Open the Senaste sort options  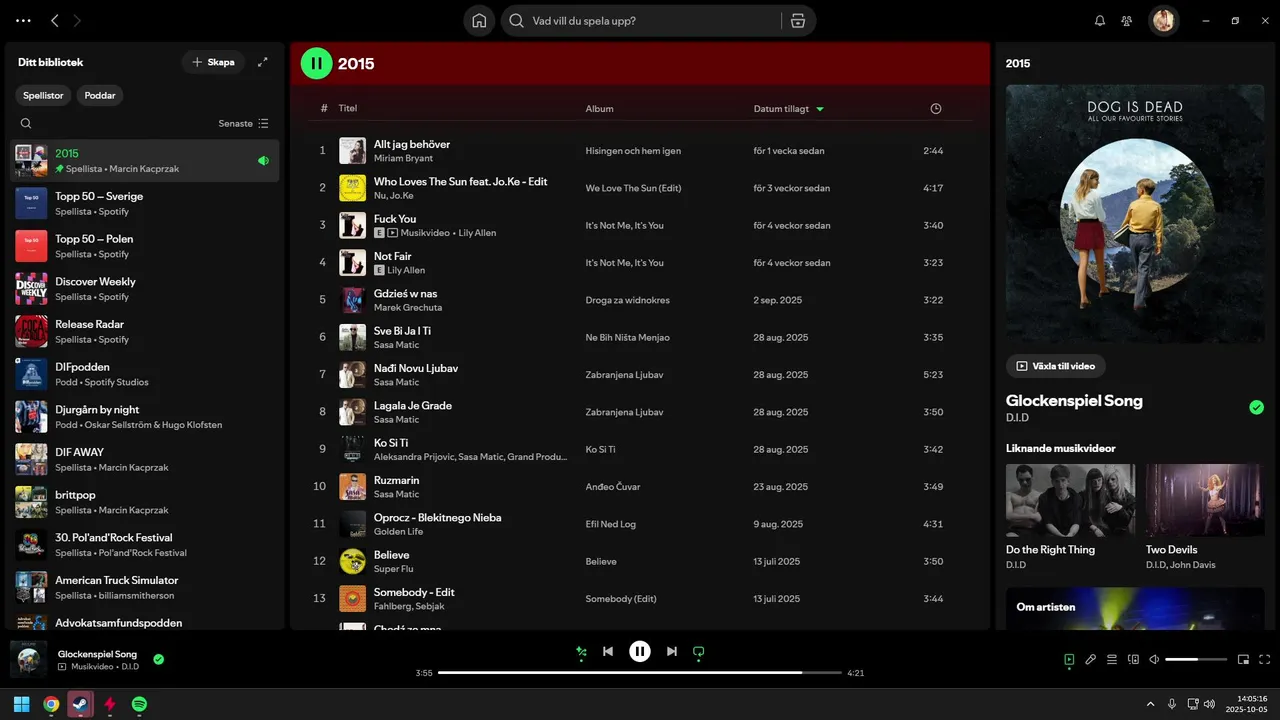(x=244, y=124)
